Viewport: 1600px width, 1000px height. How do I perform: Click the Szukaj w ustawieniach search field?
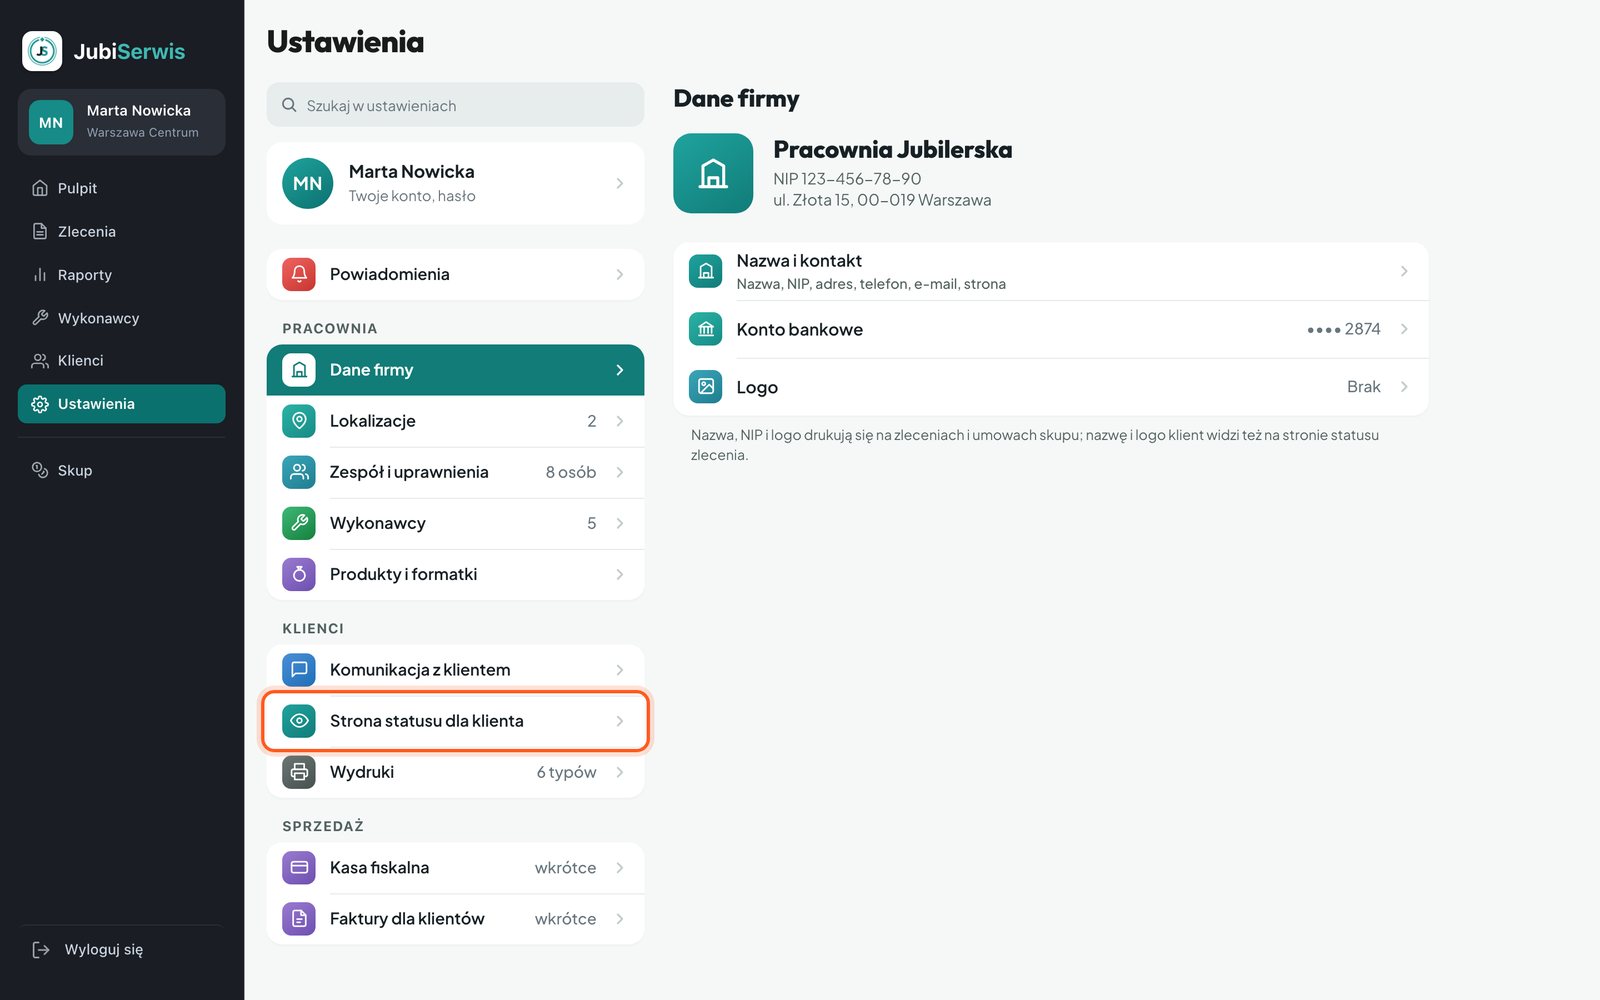(455, 105)
